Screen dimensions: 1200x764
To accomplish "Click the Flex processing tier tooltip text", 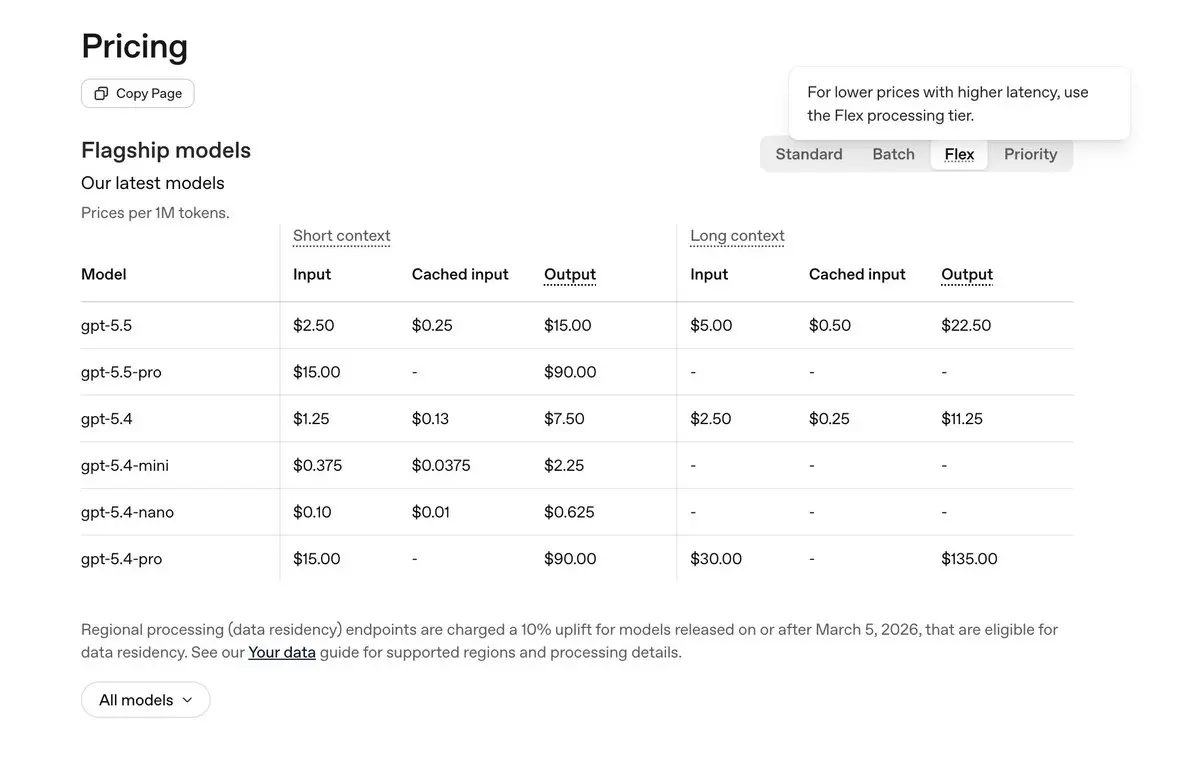I will pos(948,104).
